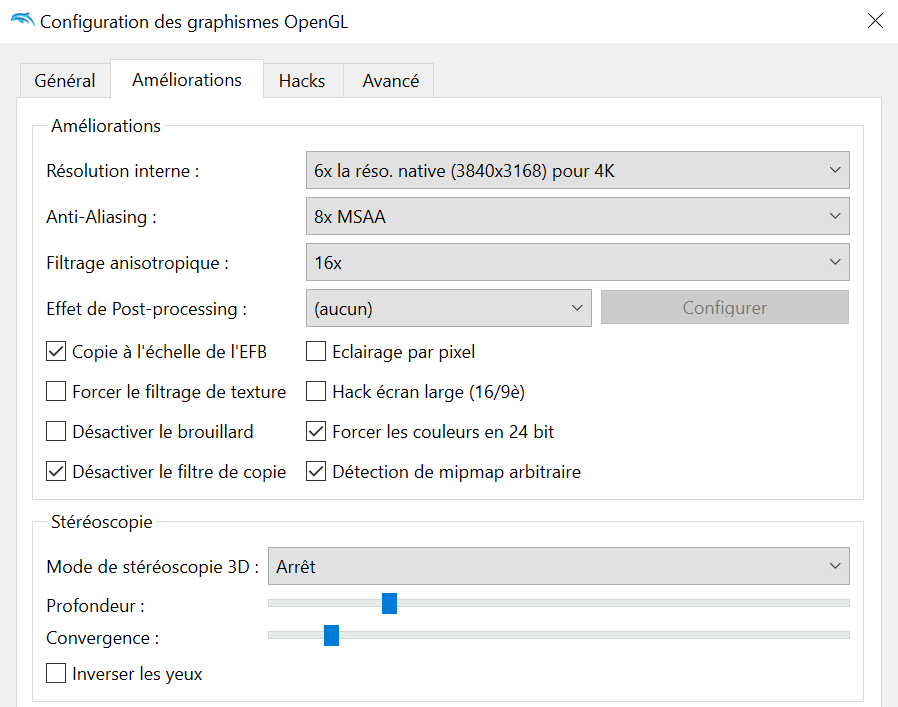
Task: Disable Forcer les couleurs en 24 bit
Action: tap(316, 432)
